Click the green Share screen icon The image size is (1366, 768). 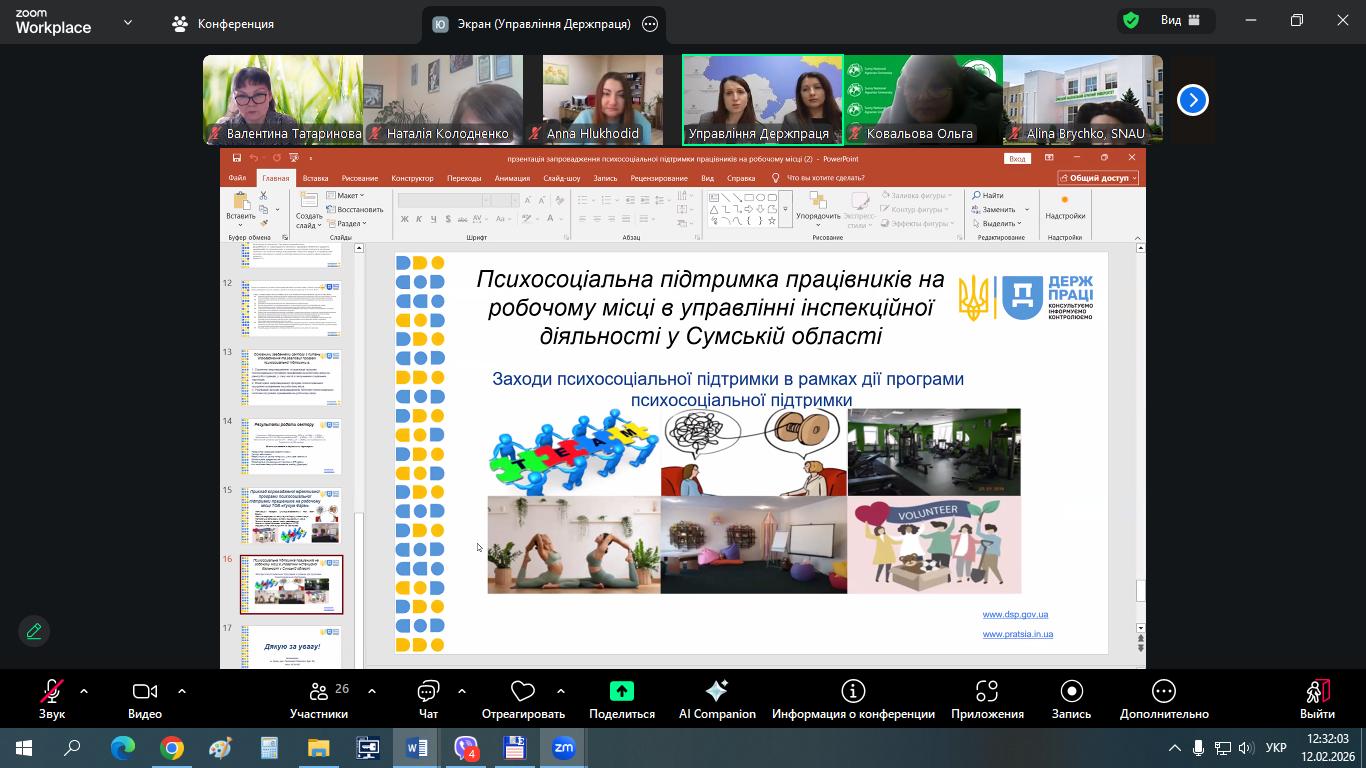621,692
